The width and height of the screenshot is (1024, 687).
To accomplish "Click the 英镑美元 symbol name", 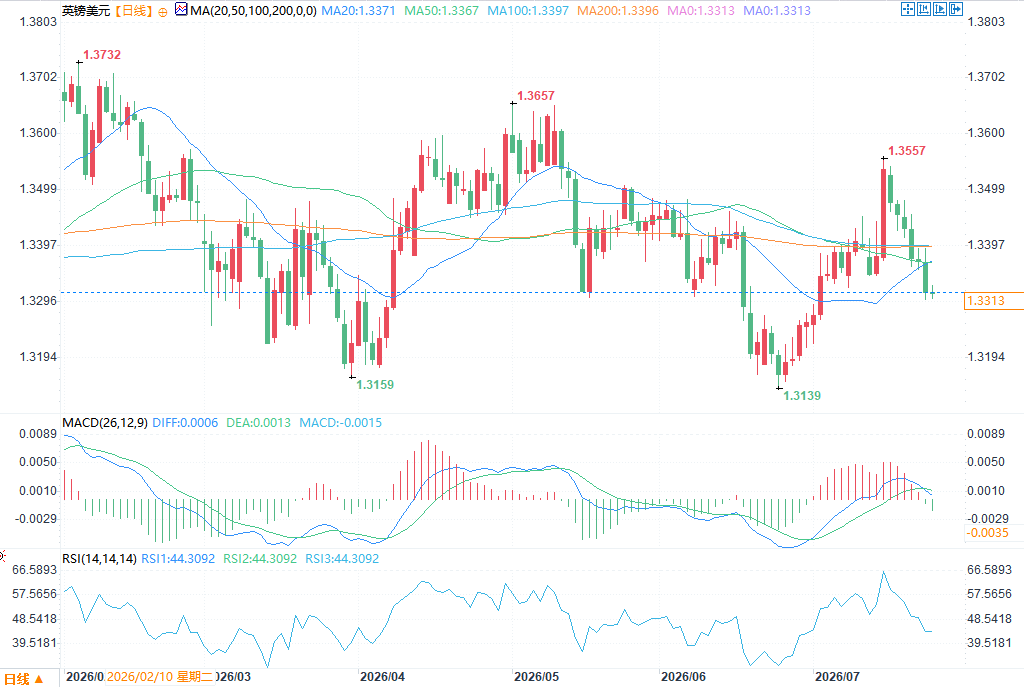I will click(x=86, y=11).
